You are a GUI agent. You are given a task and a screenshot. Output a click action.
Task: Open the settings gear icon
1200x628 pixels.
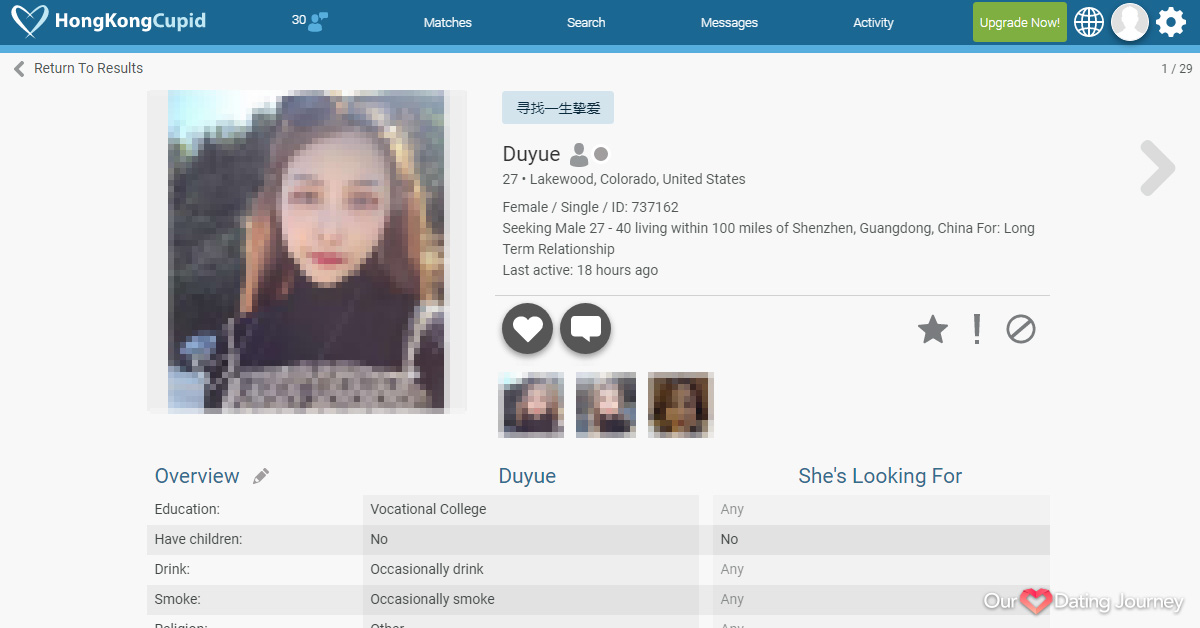1171,22
